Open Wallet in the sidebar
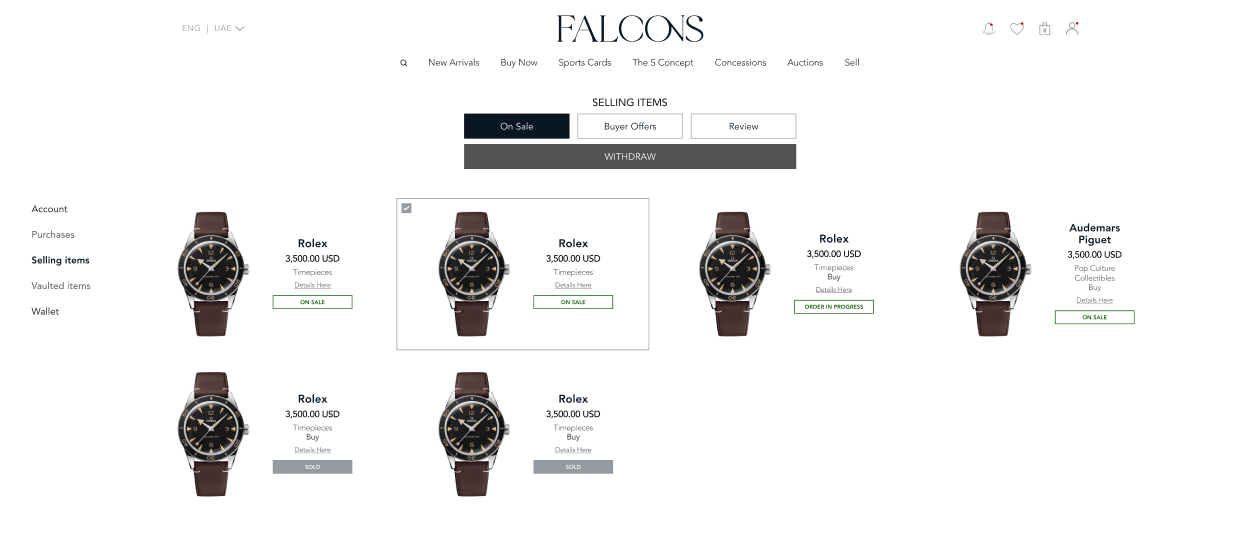This screenshot has width=1260, height=560. coord(45,312)
